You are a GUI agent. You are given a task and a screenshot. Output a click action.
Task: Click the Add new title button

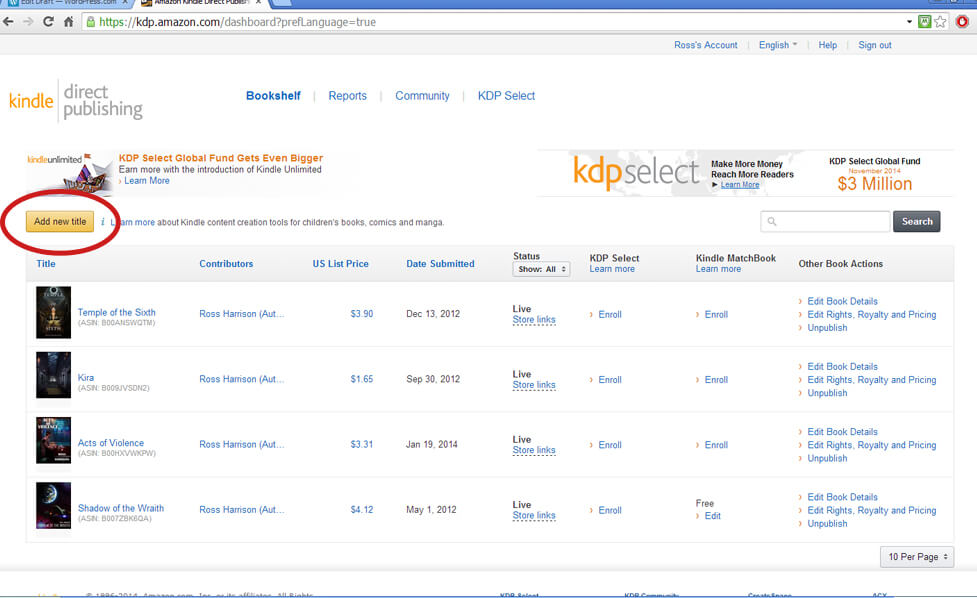click(60, 222)
